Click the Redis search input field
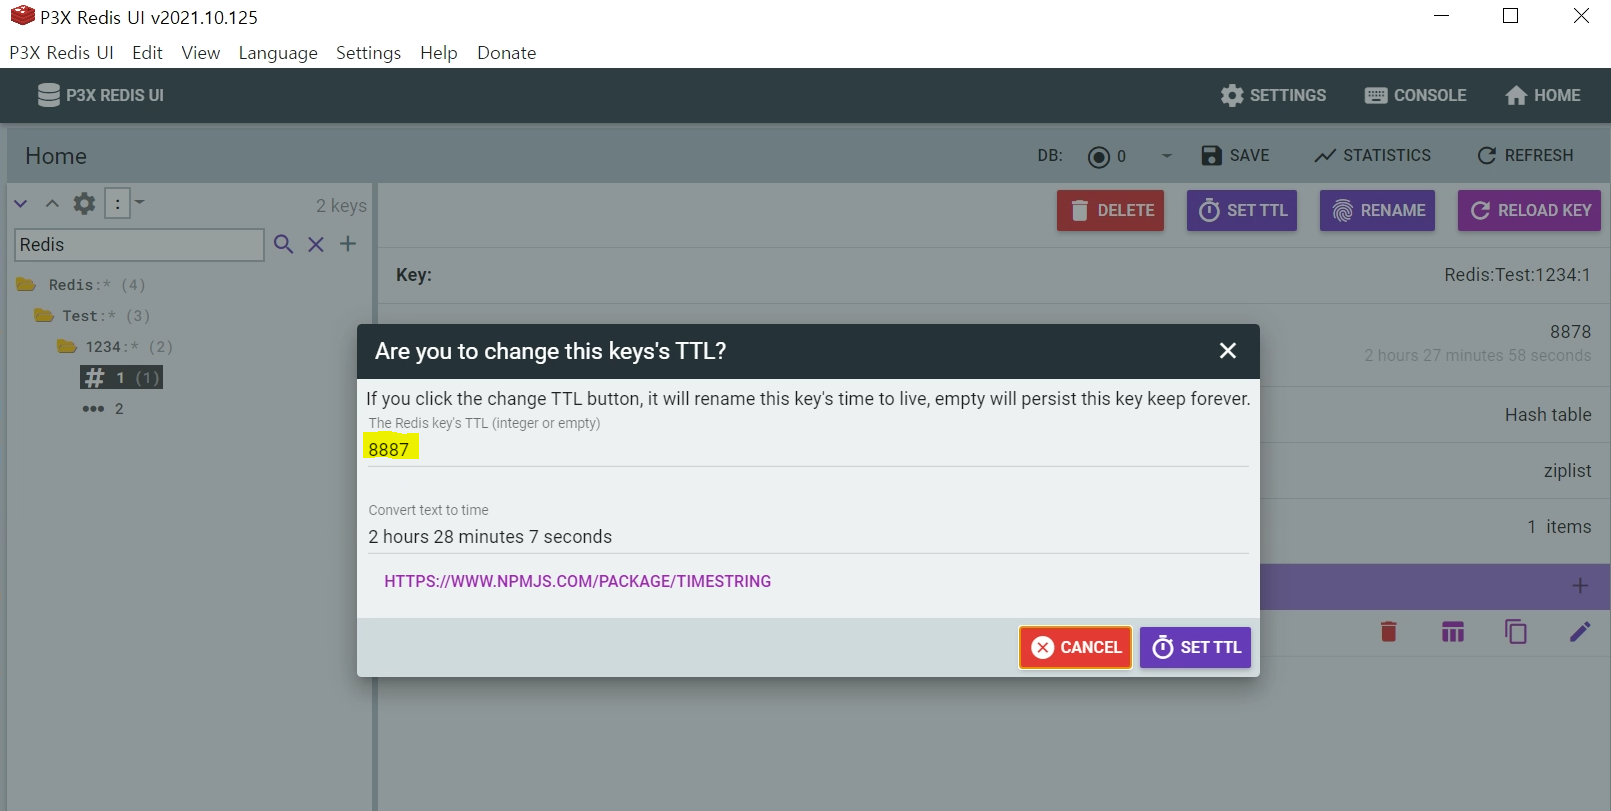The height and width of the screenshot is (811, 1611). 140,245
